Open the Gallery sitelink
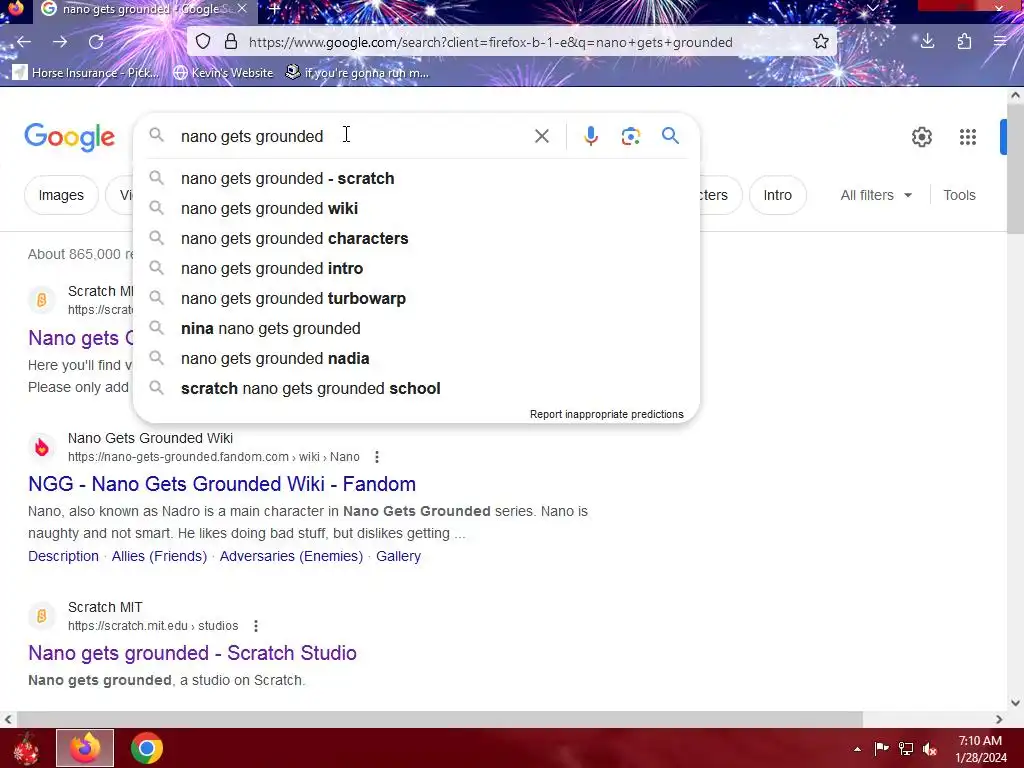The image size is (1024, 768). pos(398,556)
